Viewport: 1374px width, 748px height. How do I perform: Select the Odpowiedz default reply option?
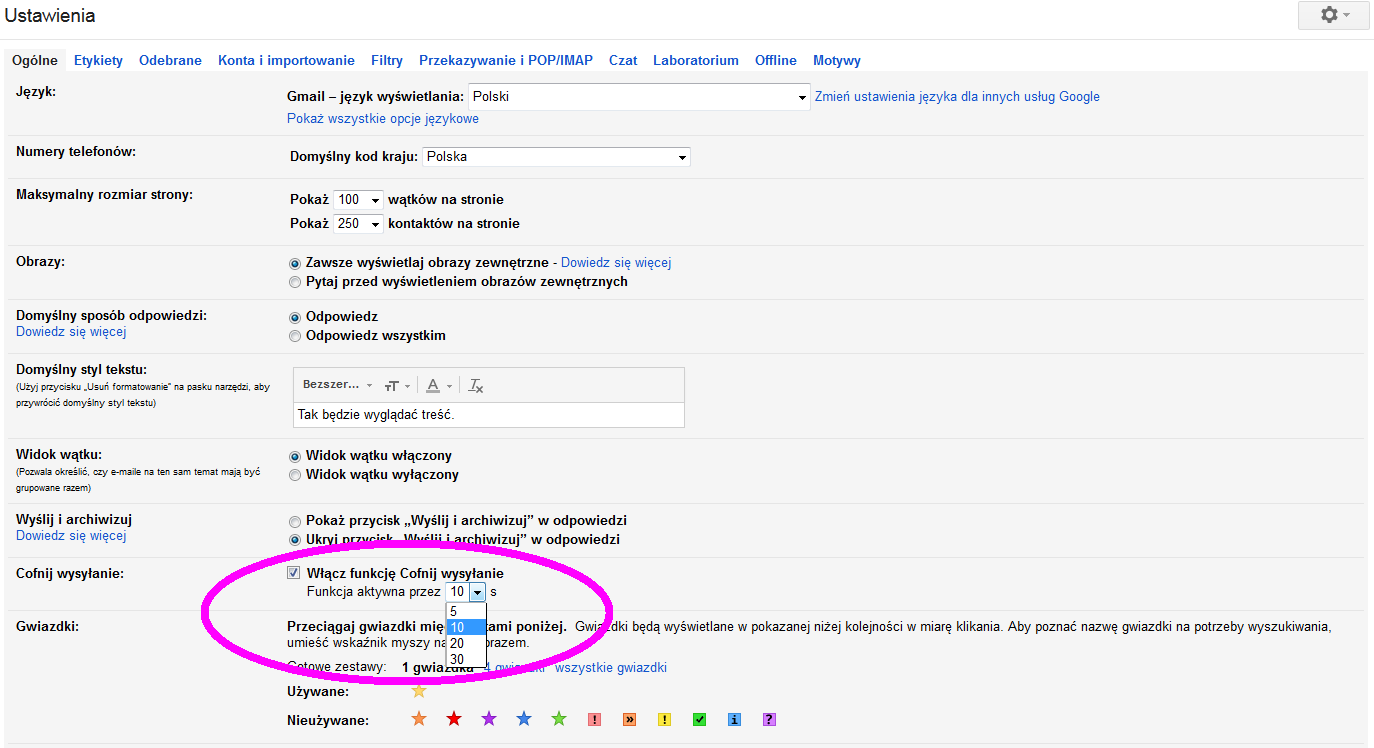click(x=294, y=317)
